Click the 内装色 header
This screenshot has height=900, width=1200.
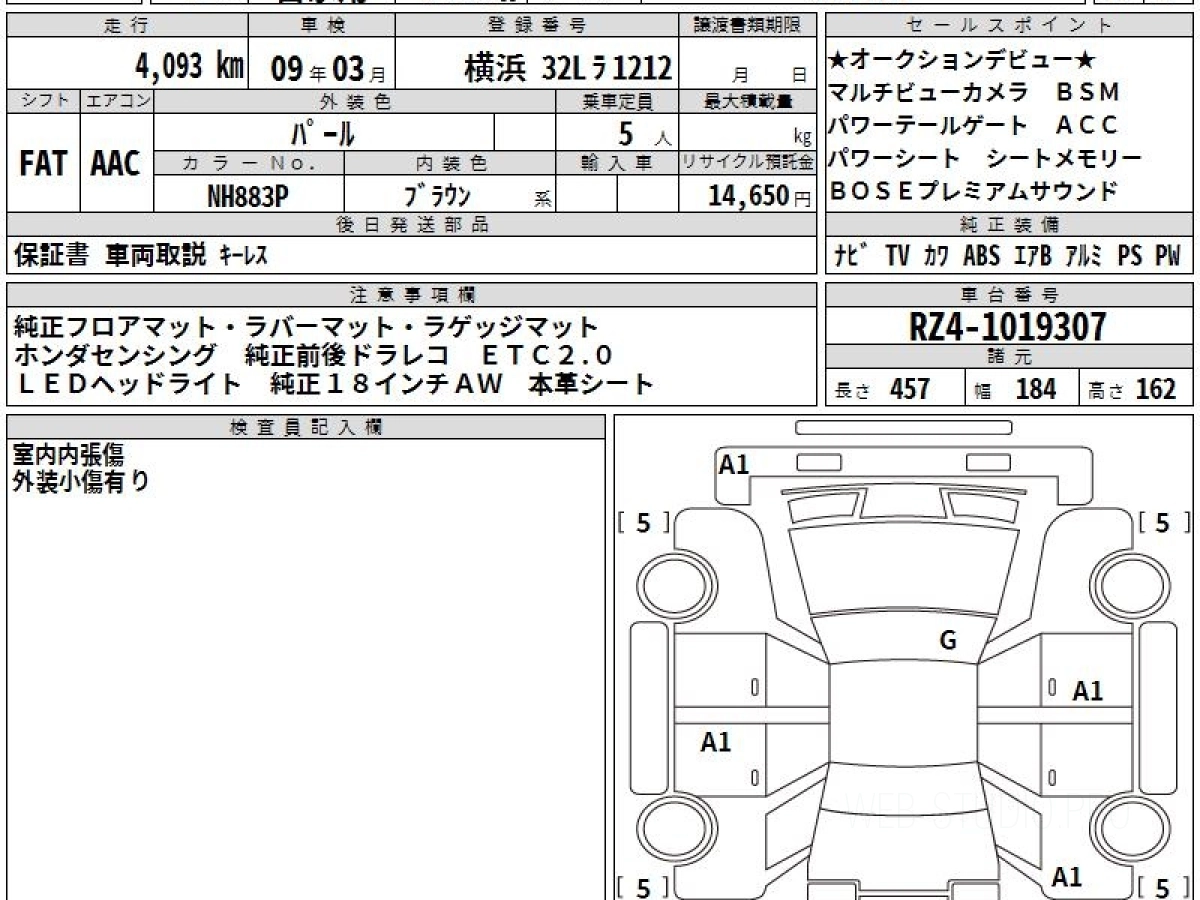click(x=450, y=162)
